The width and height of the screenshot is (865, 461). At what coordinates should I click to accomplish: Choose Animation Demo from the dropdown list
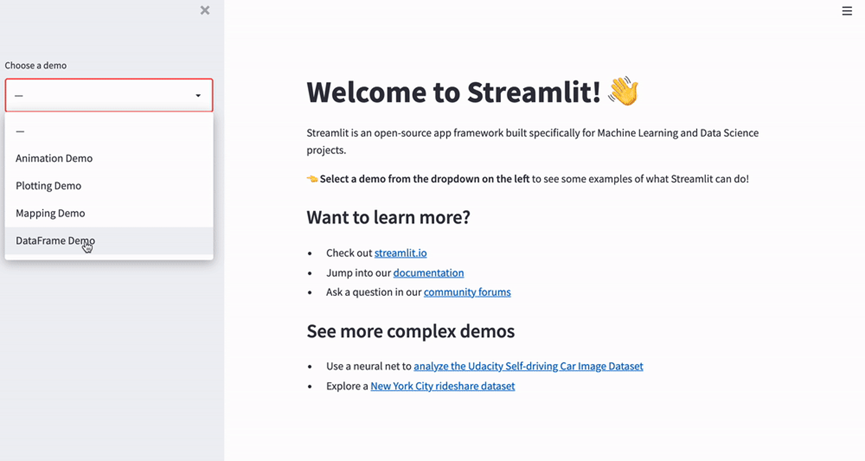coord(54,158)
